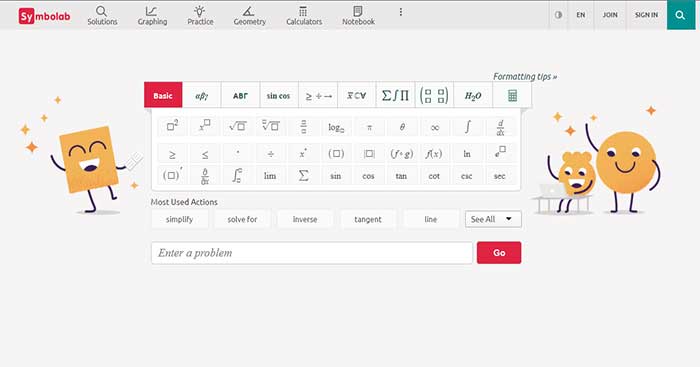700x367 pixels.
Task: Switch to the Σ∫∏ calculus tab
Action: point(396,95)
